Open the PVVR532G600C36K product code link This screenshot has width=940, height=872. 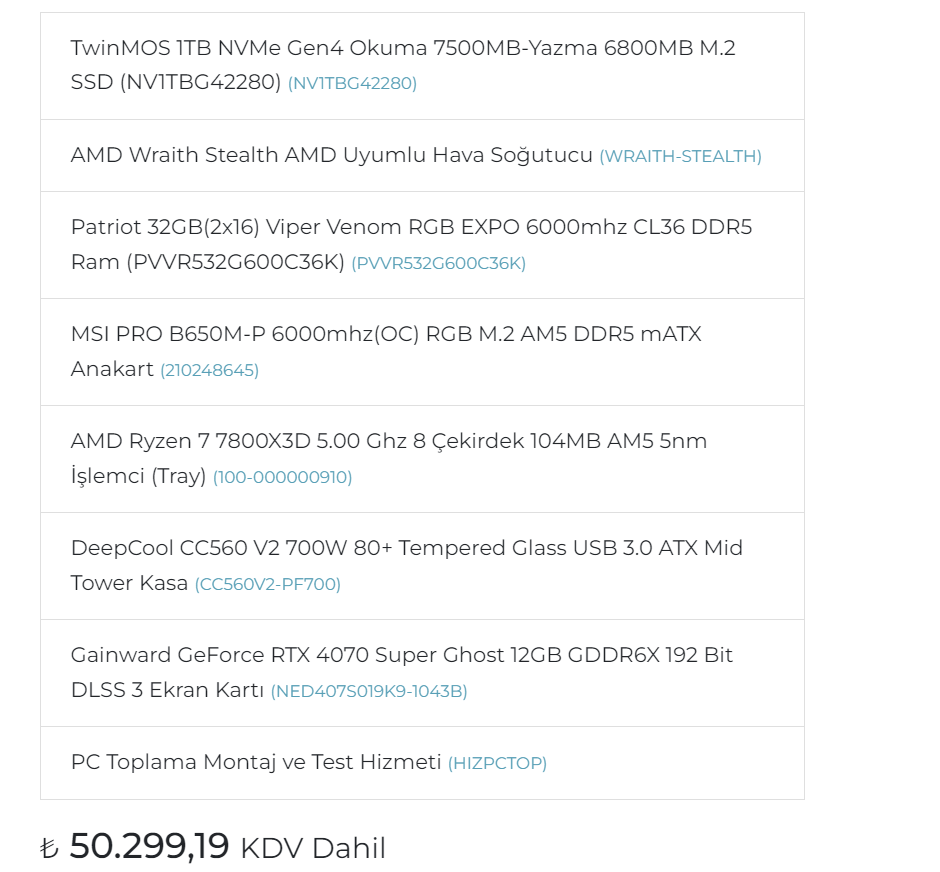[x=438, y=264]
